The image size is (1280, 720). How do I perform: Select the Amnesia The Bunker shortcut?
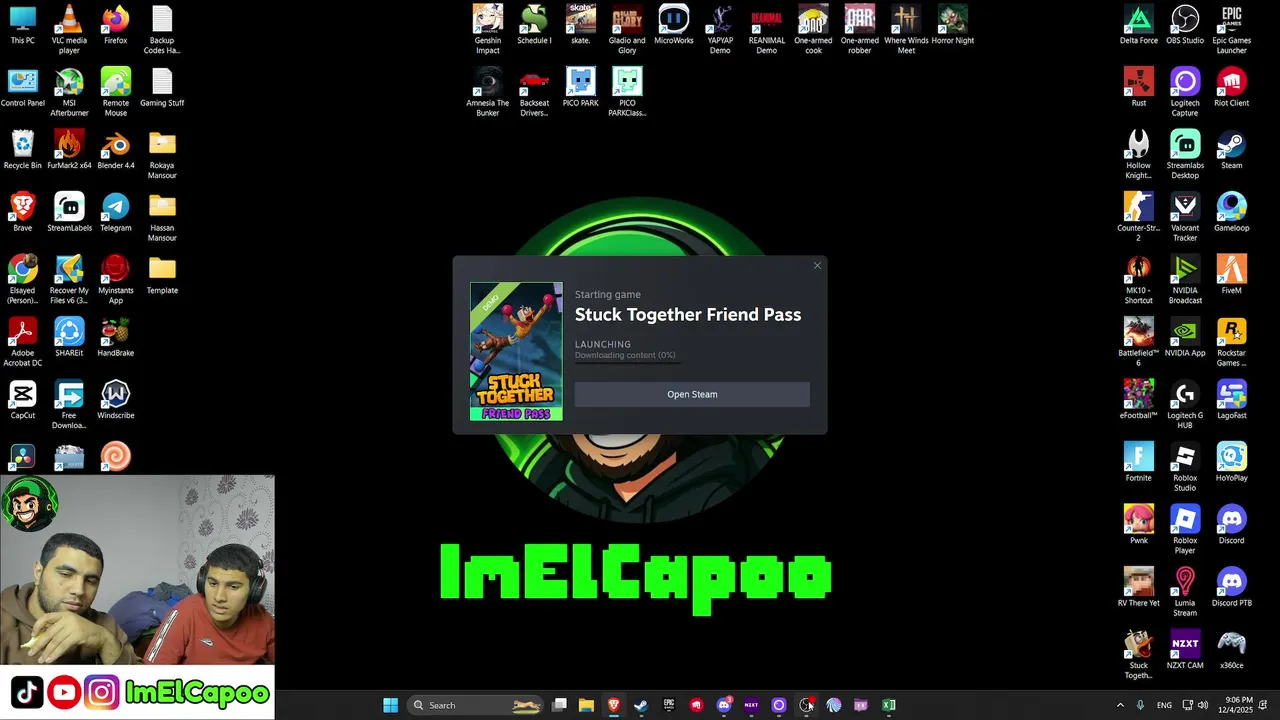[x=488, y=92]
